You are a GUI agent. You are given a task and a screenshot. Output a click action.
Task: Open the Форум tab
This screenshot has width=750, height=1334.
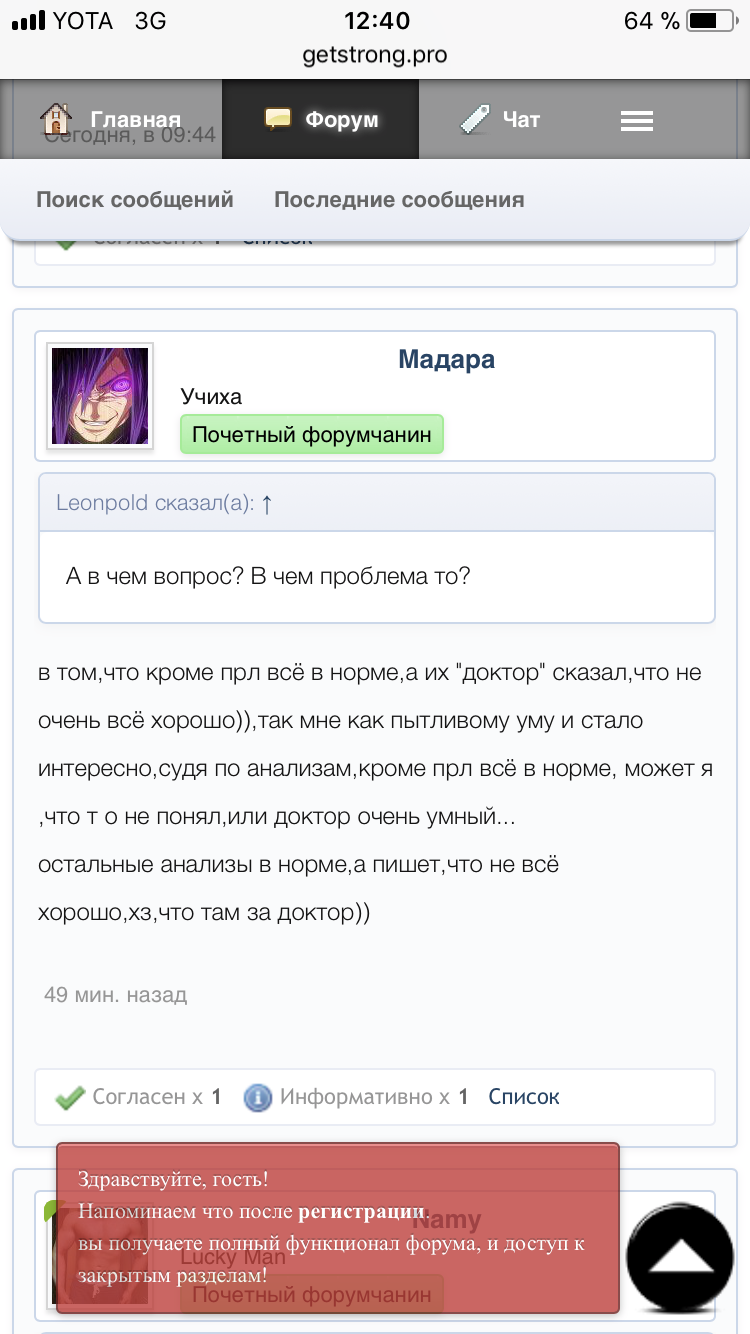tap(341, 120)
